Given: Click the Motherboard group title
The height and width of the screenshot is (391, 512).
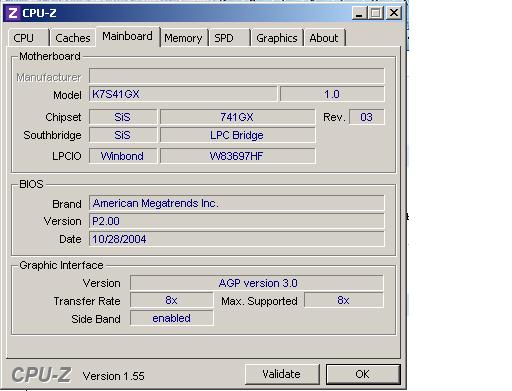Looking at the screenshot, I should click(x=50, y=56).
